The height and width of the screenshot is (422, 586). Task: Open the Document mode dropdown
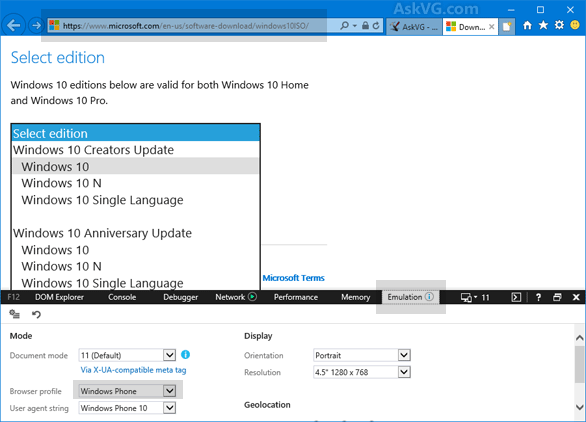click(127, 355)
